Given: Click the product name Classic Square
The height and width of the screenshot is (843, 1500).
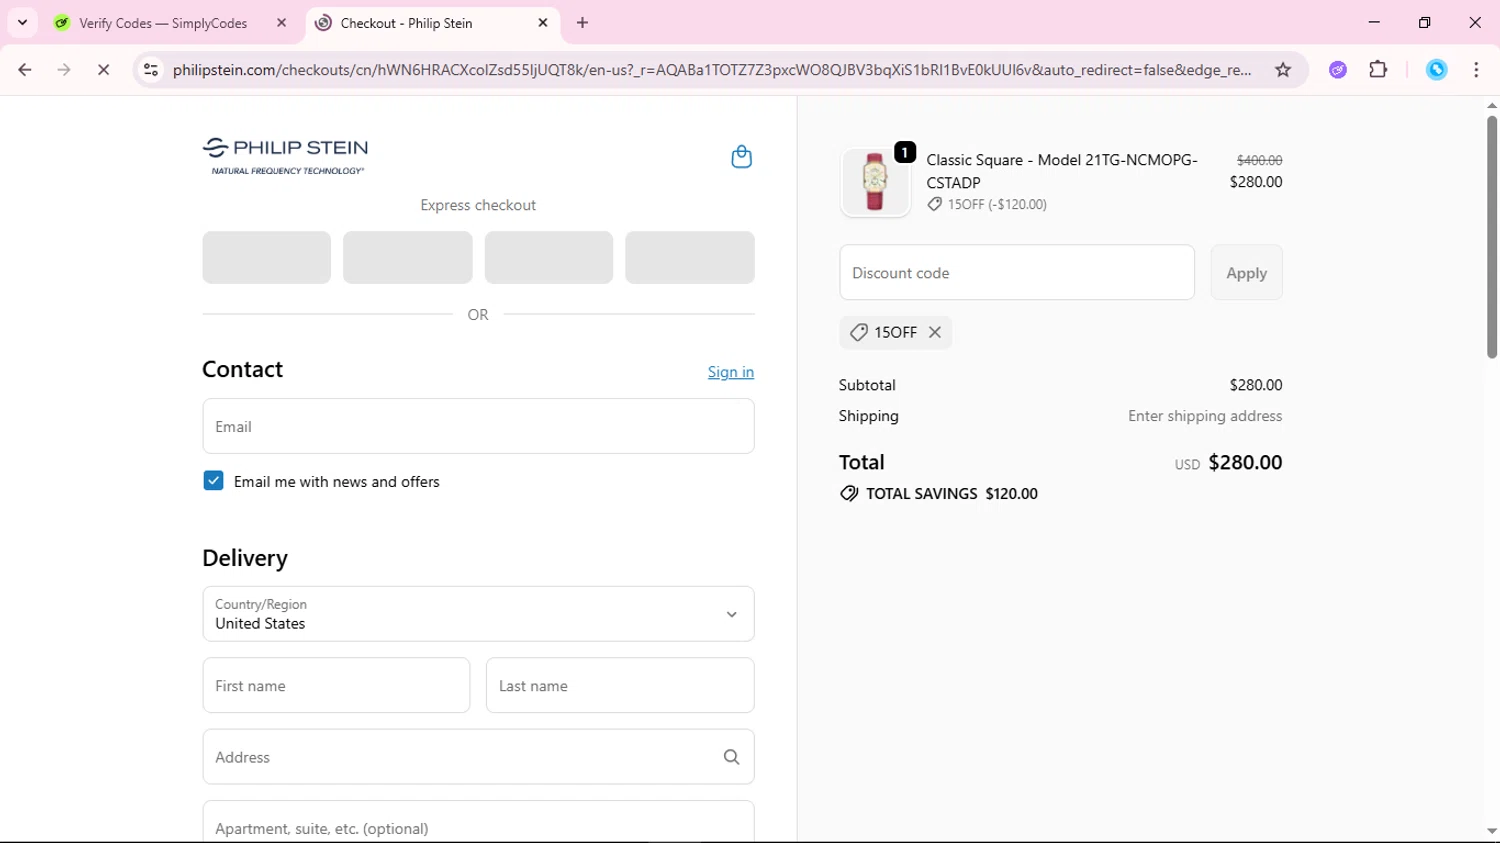Looking at the screenshot, I should [x=1062, y=171].
